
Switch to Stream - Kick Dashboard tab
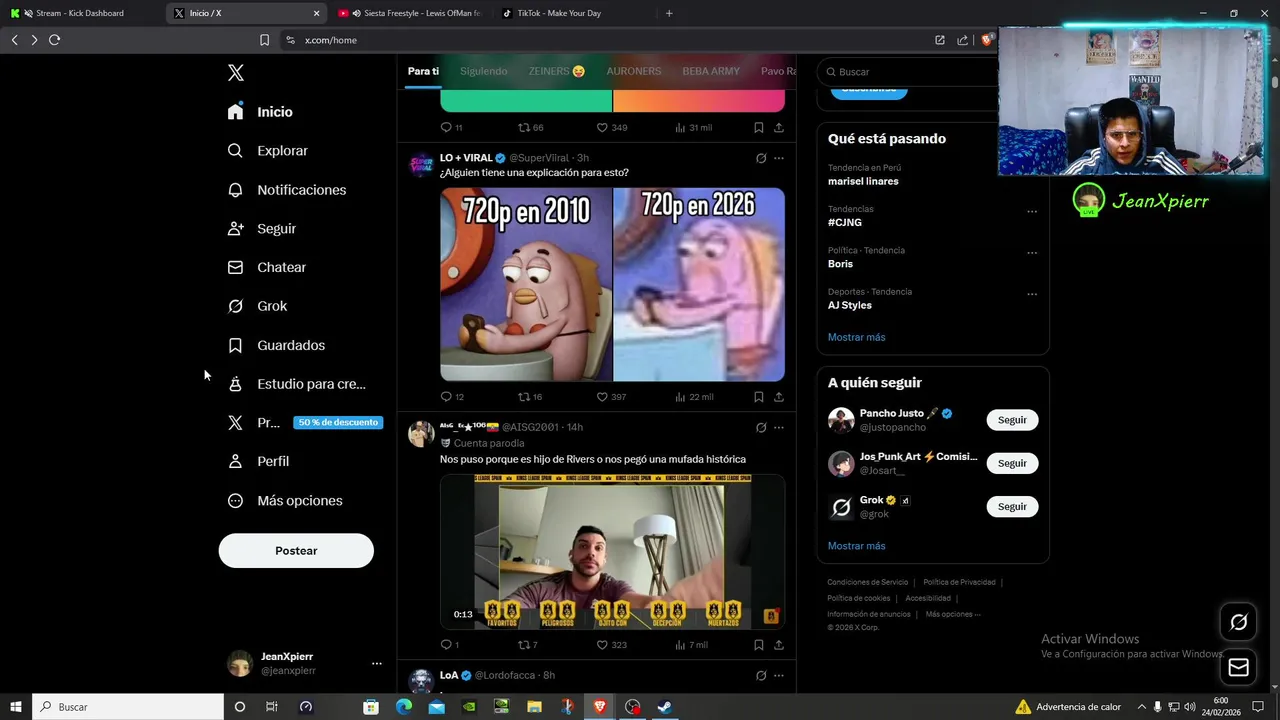(x=80, y=13)
